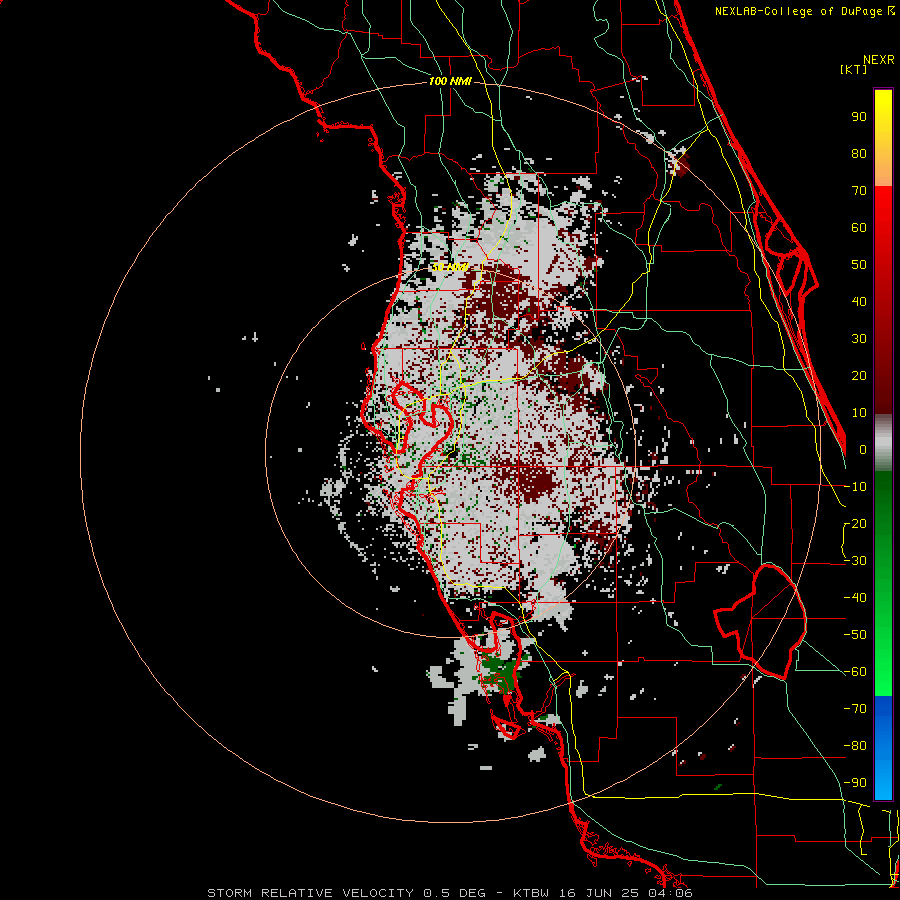
Task: Click the [KT] units label
Action: pyautogui.click(x=854, y=69)
